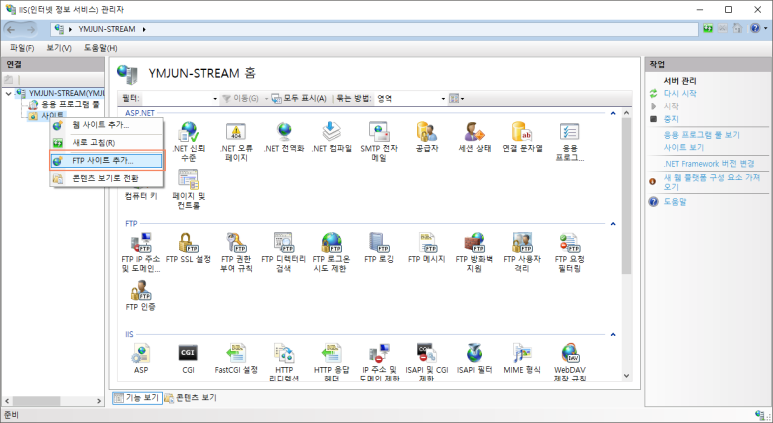Click the 중지 action link
773x423 pixels.
(671, 119)
